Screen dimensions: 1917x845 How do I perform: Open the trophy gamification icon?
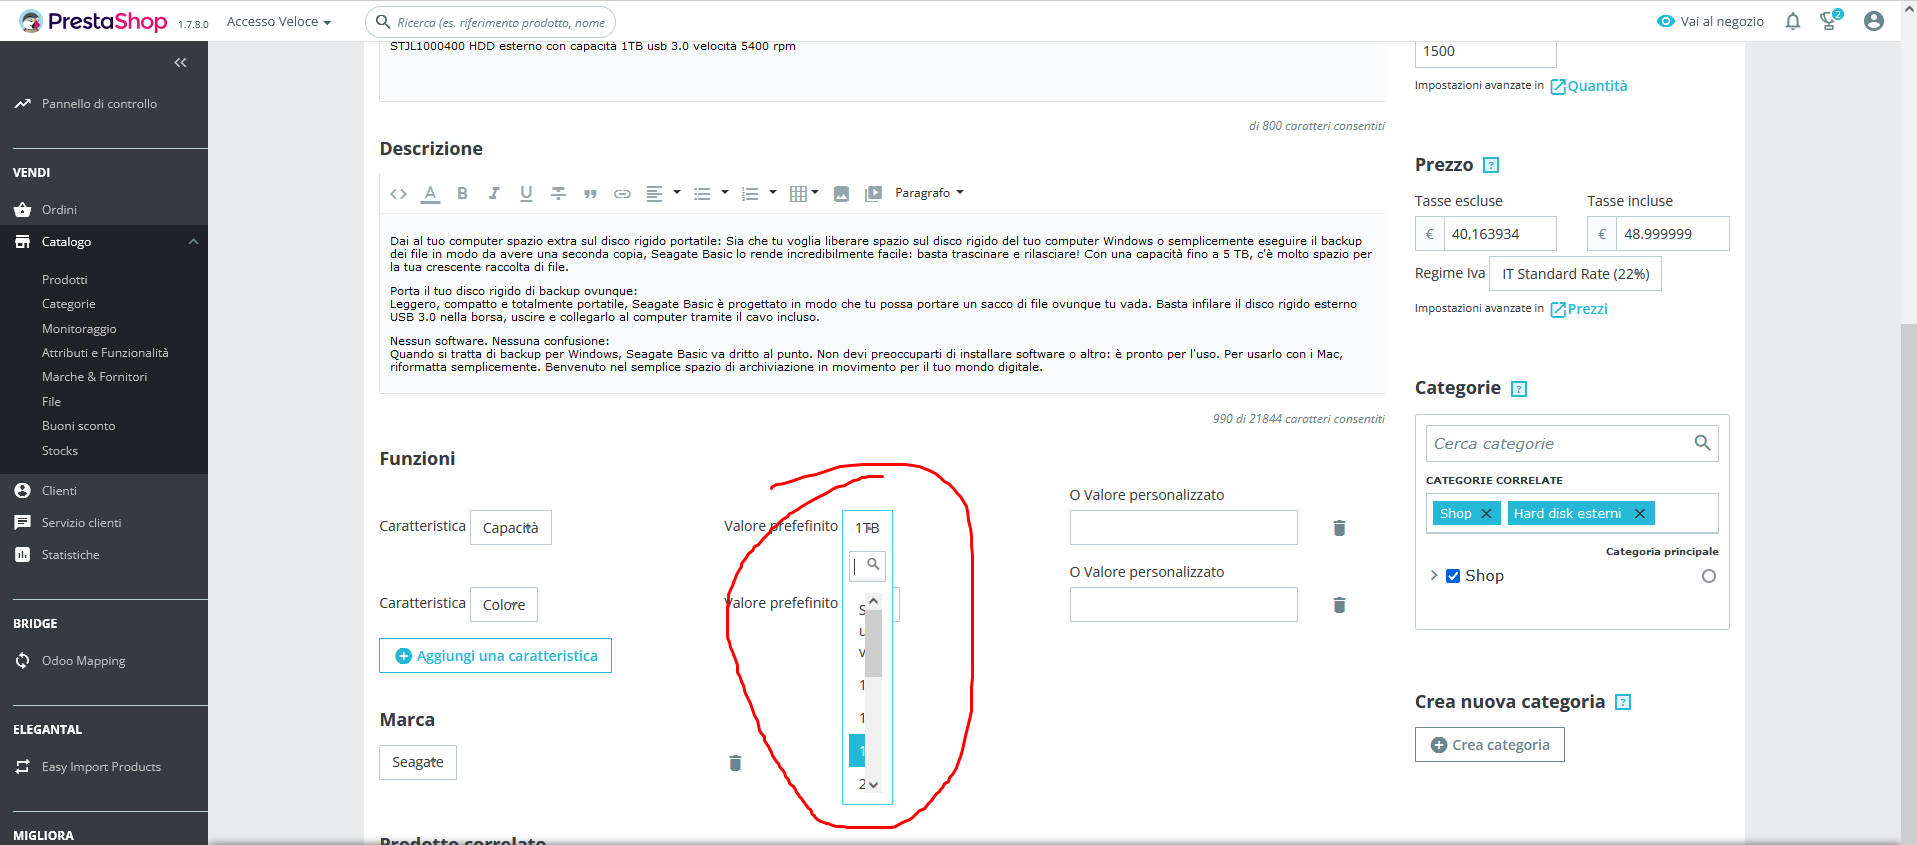[x=1830, y=20]
